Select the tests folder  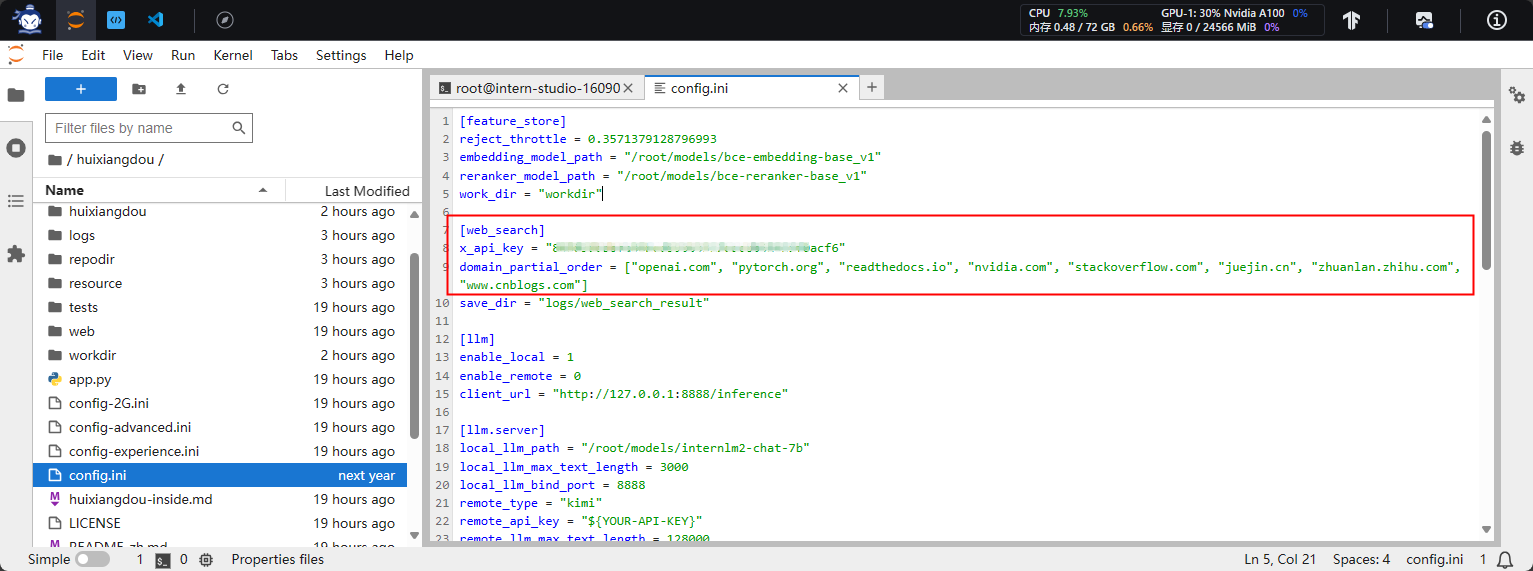pos(220,307)
